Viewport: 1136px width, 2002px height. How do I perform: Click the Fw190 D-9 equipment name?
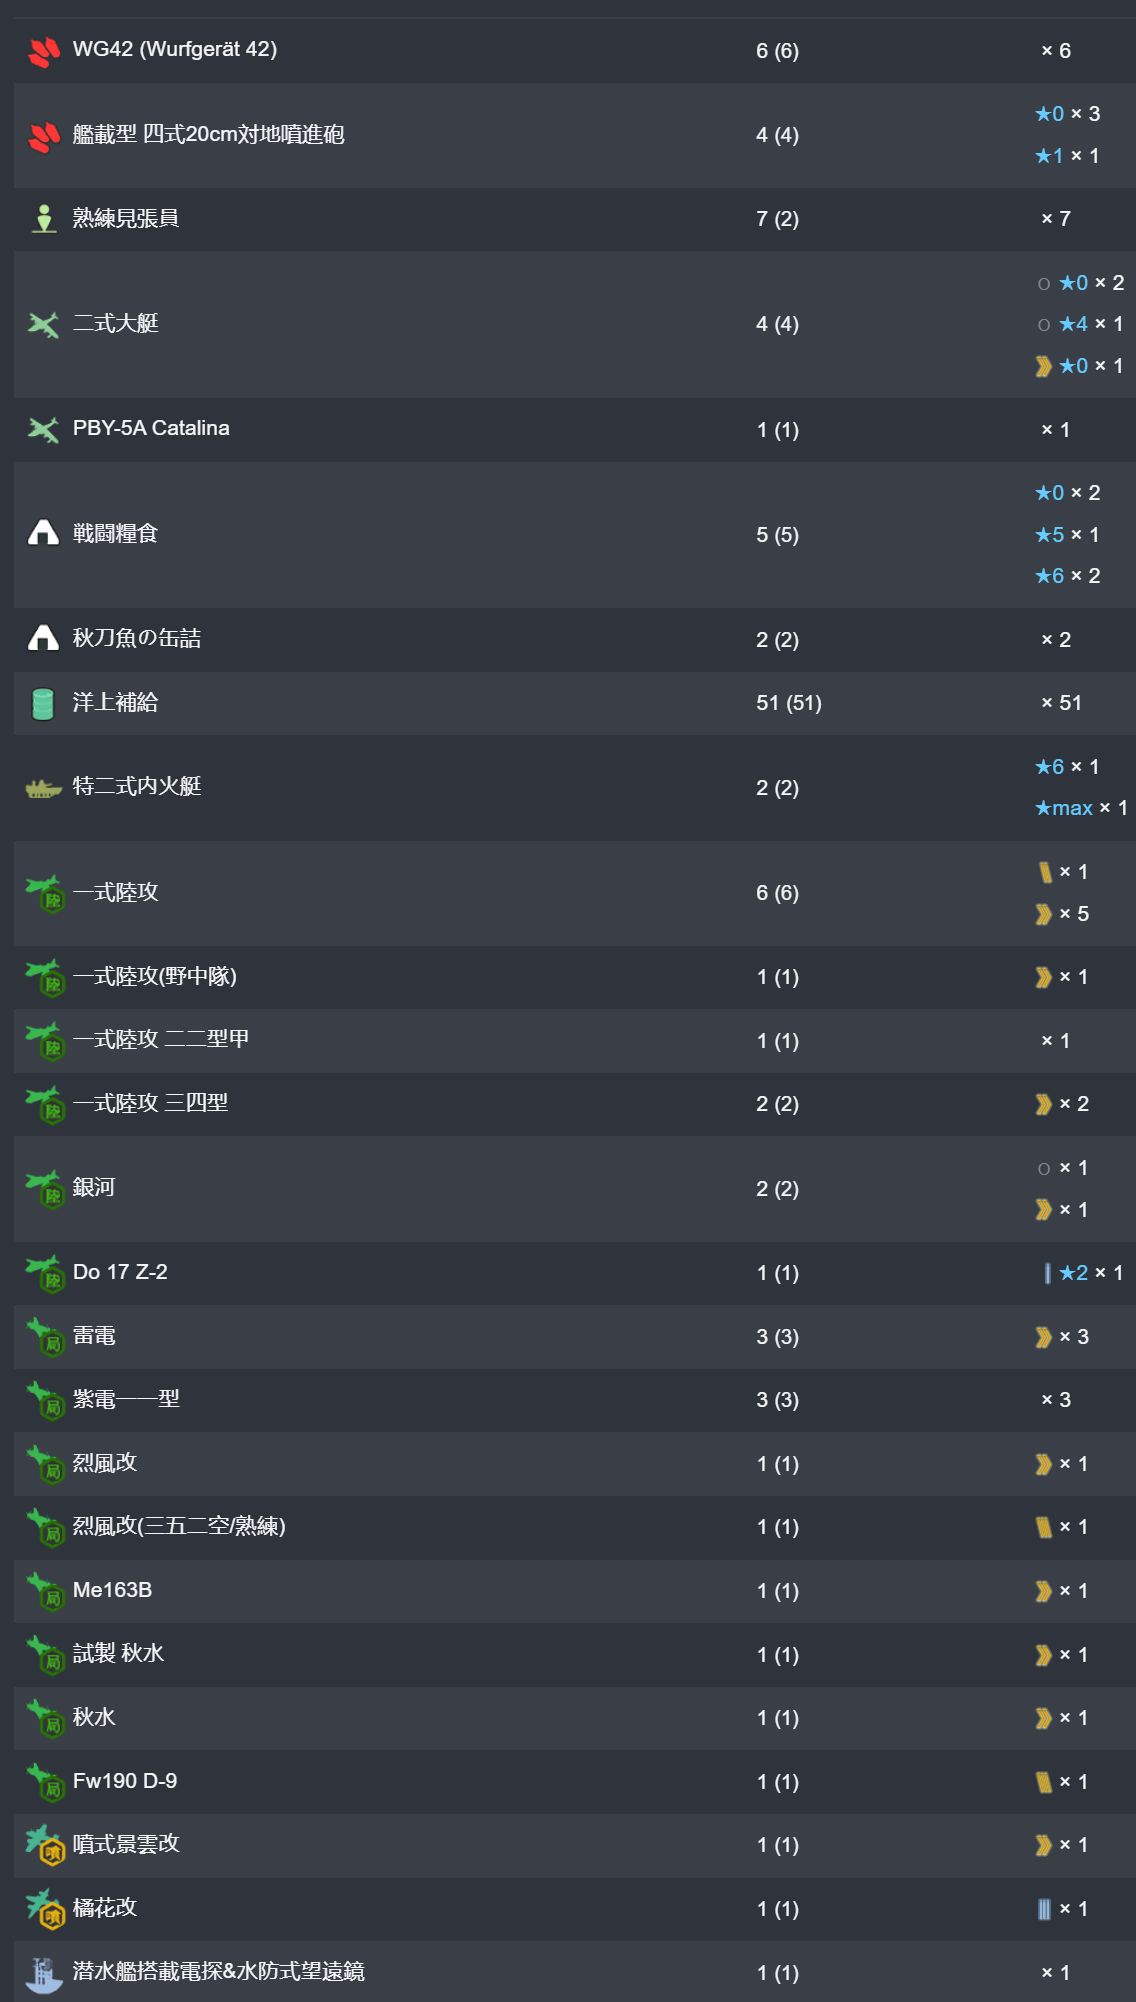click(125, 1781)
